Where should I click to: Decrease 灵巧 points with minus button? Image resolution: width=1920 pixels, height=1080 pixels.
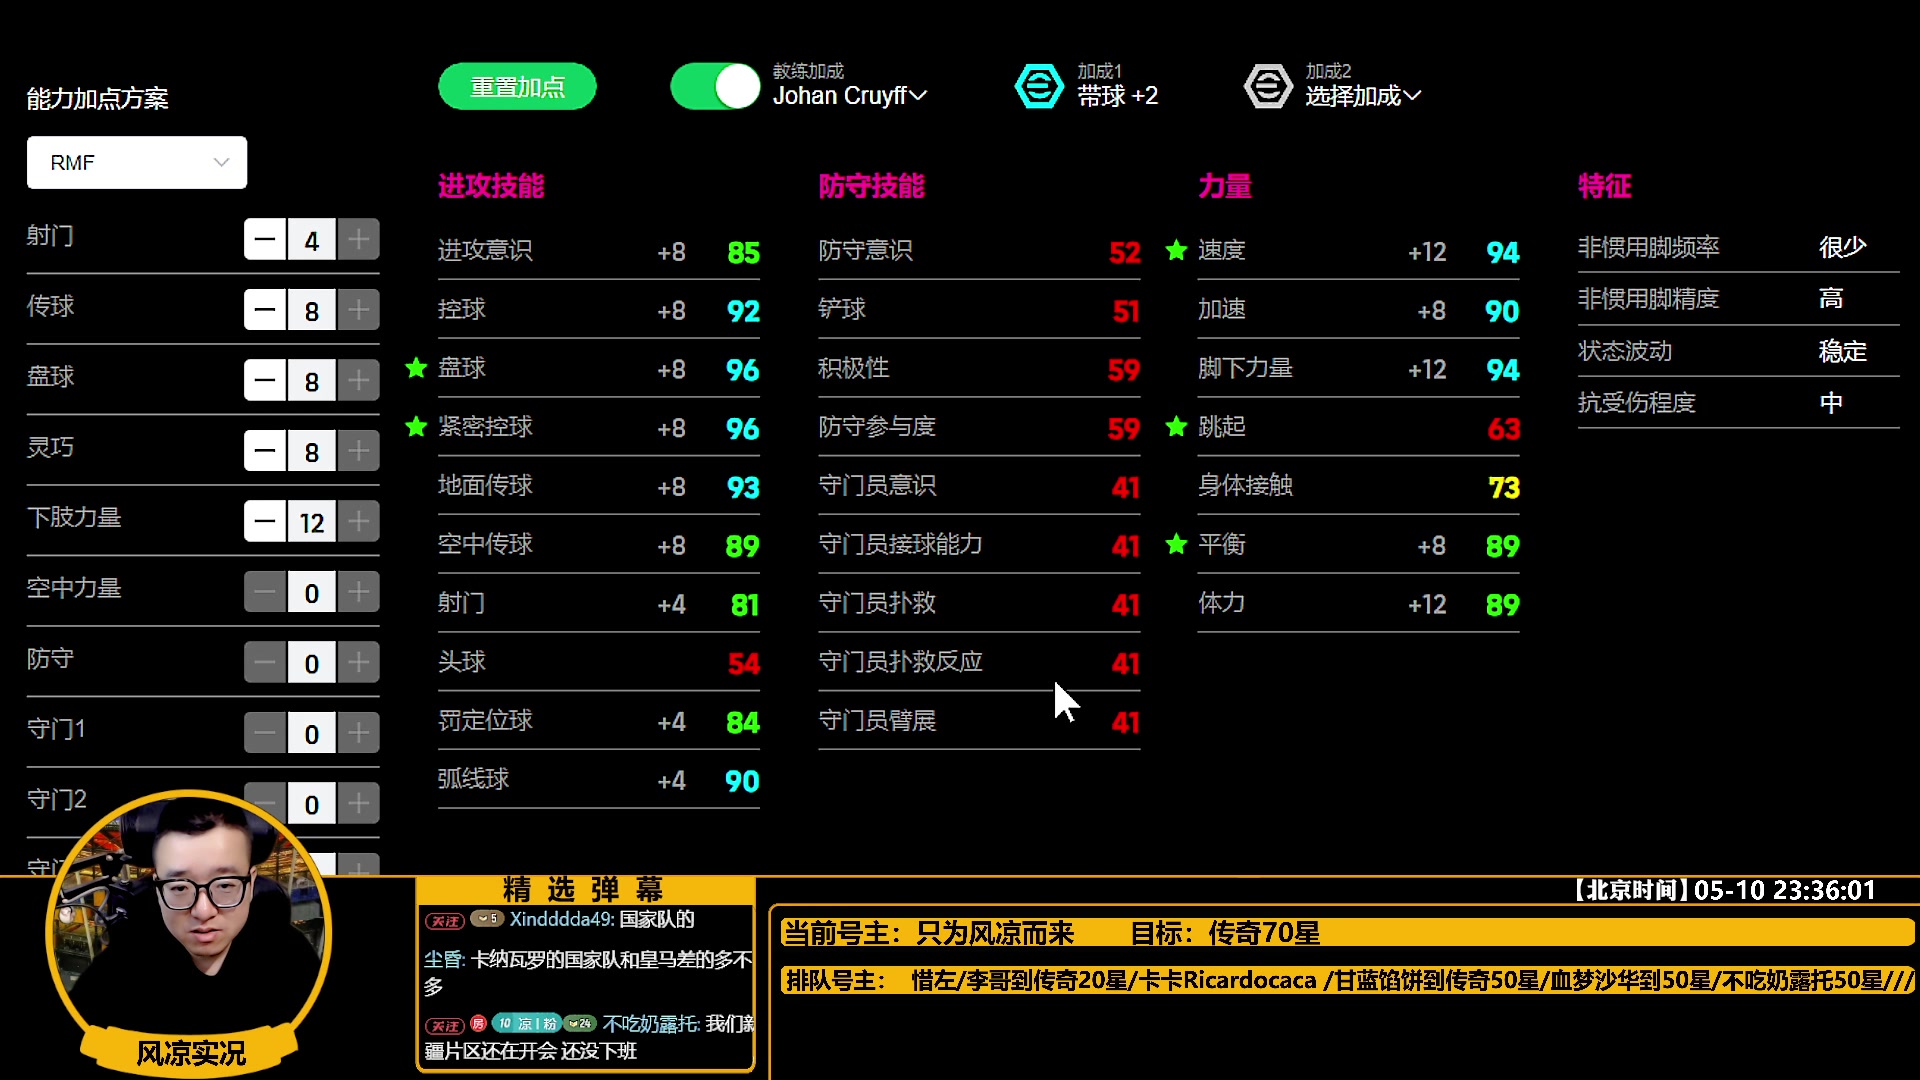265,451
